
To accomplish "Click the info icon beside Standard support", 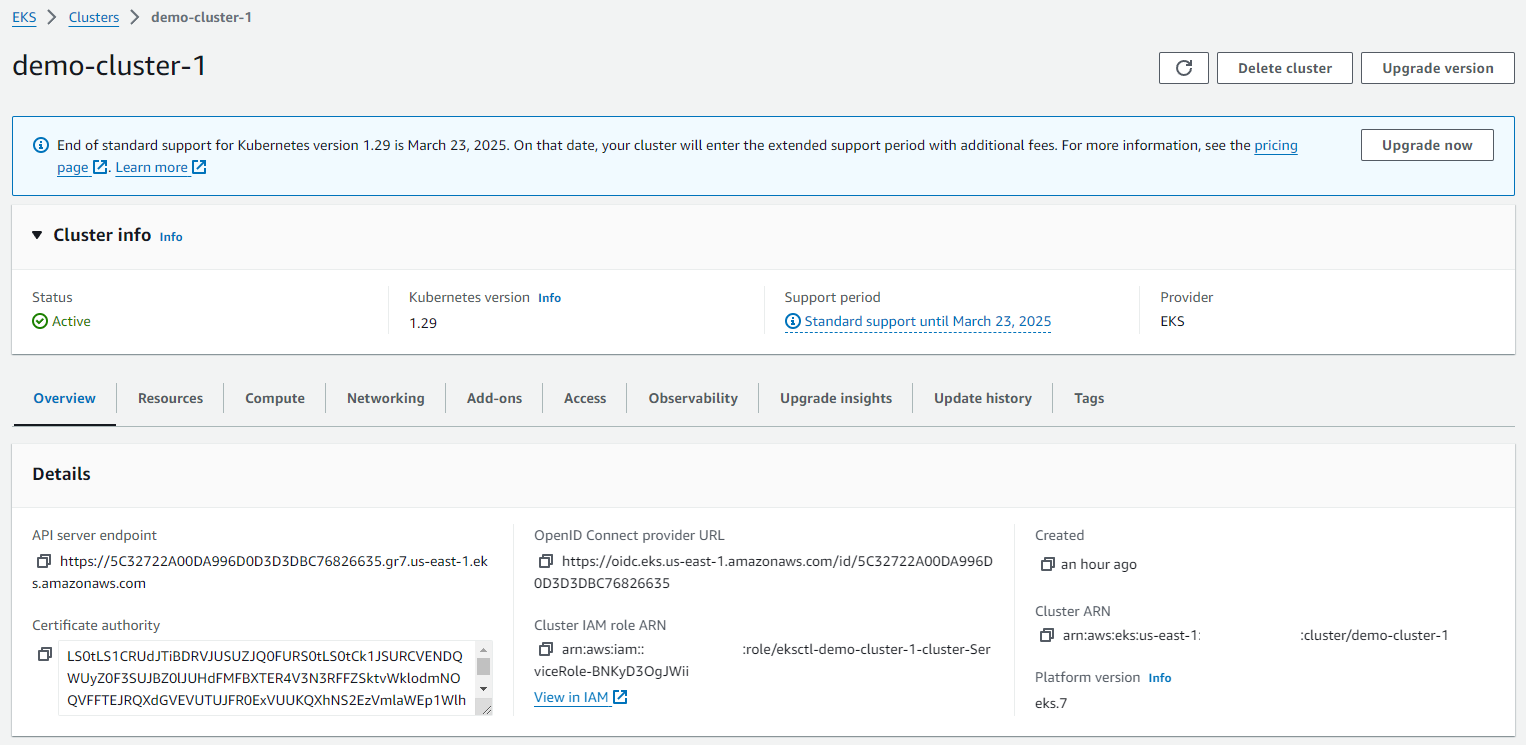I will (793, 321).
